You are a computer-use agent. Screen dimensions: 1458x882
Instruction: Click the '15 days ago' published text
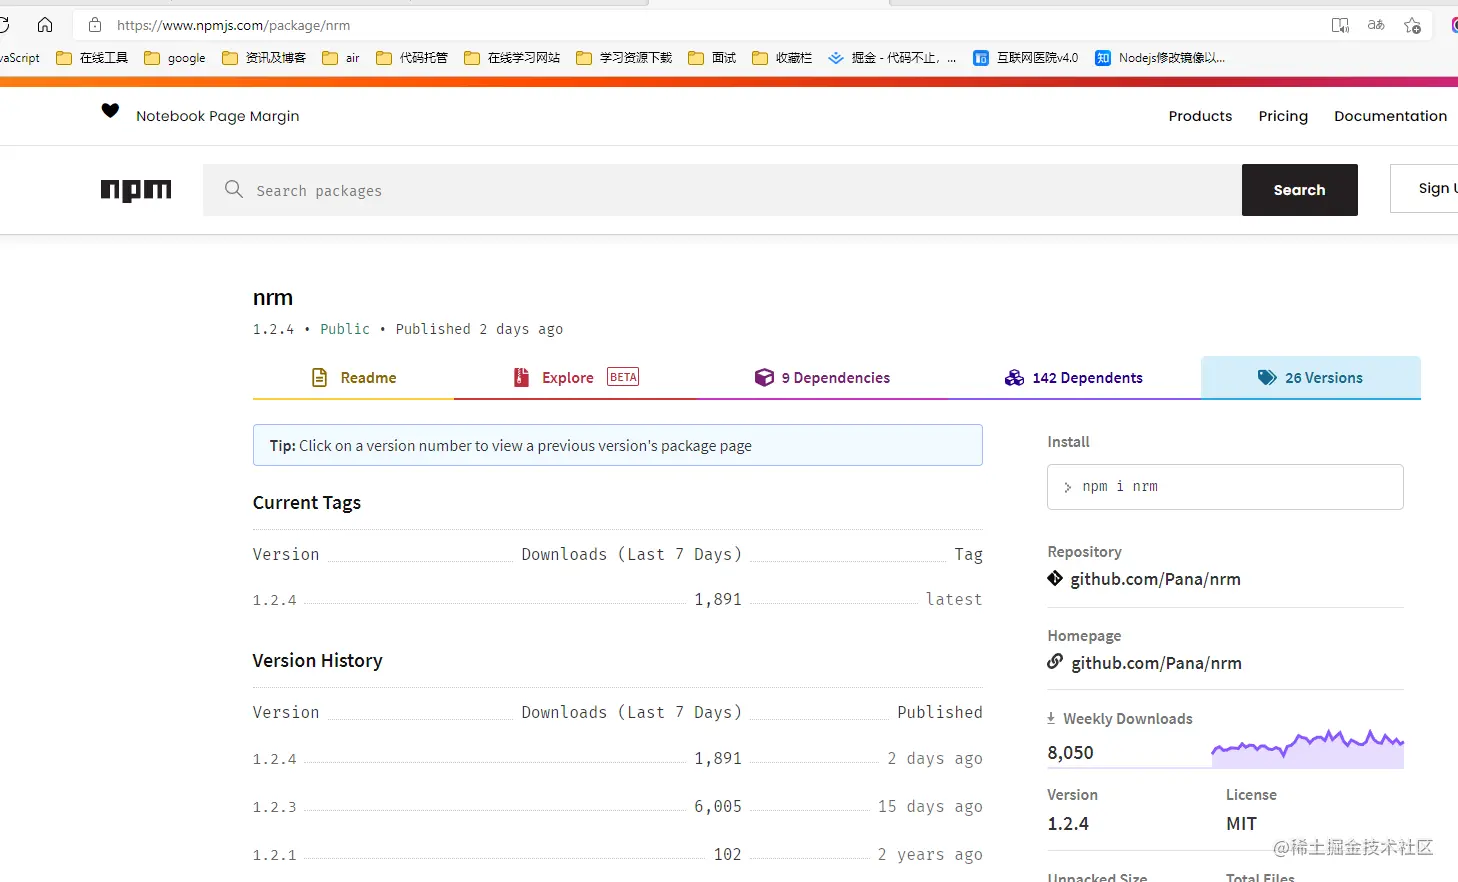[x=930, y=806]
